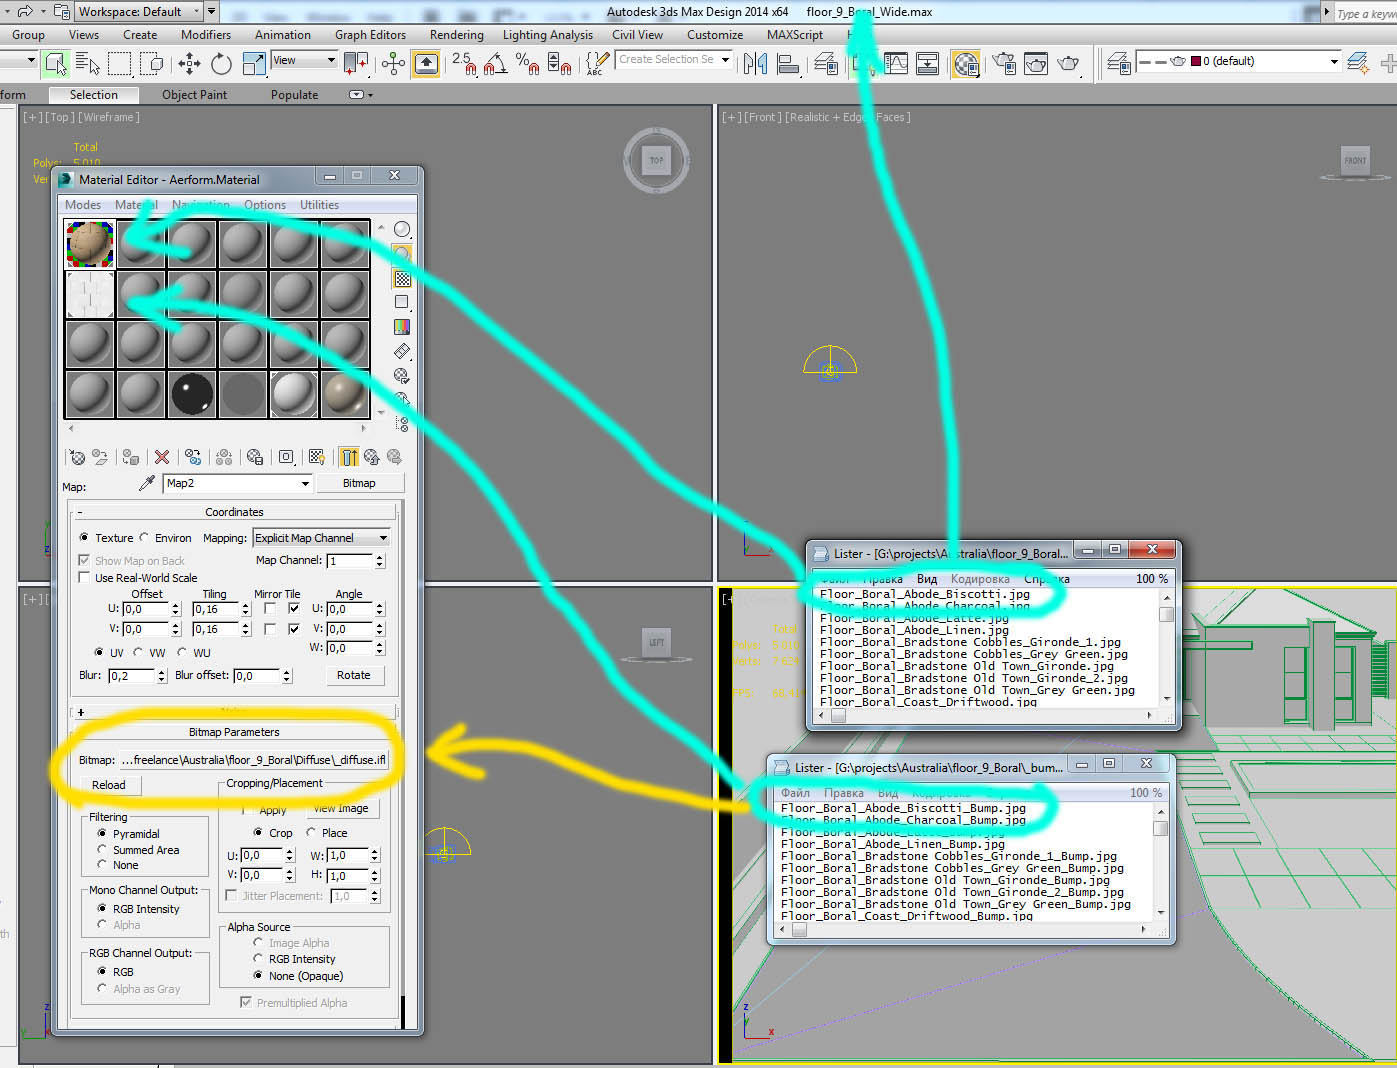
Task: Open Rendered Frame Window icon
Action: [x=1036, y=63]
